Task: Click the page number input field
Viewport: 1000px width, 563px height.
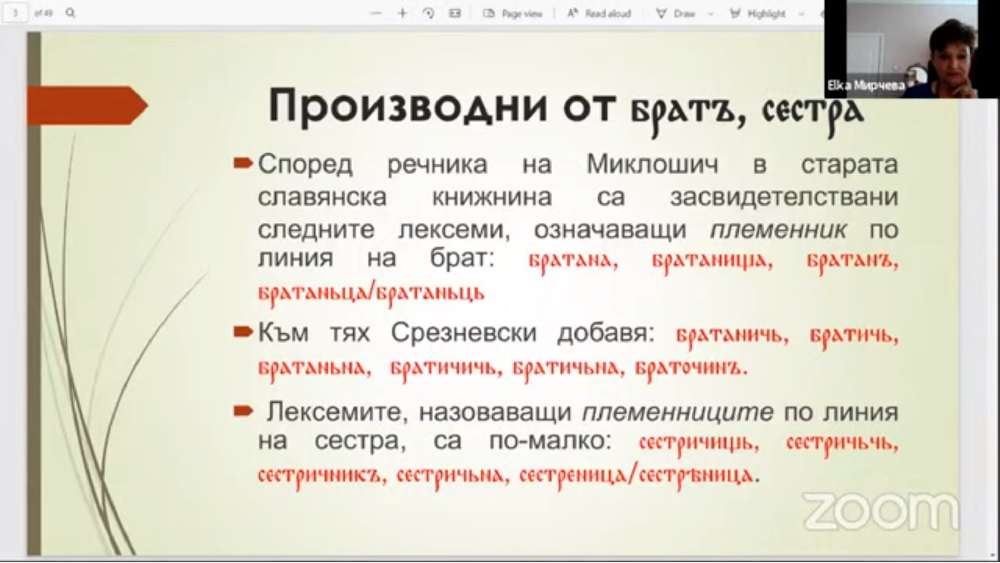Action: click(15, 14)
